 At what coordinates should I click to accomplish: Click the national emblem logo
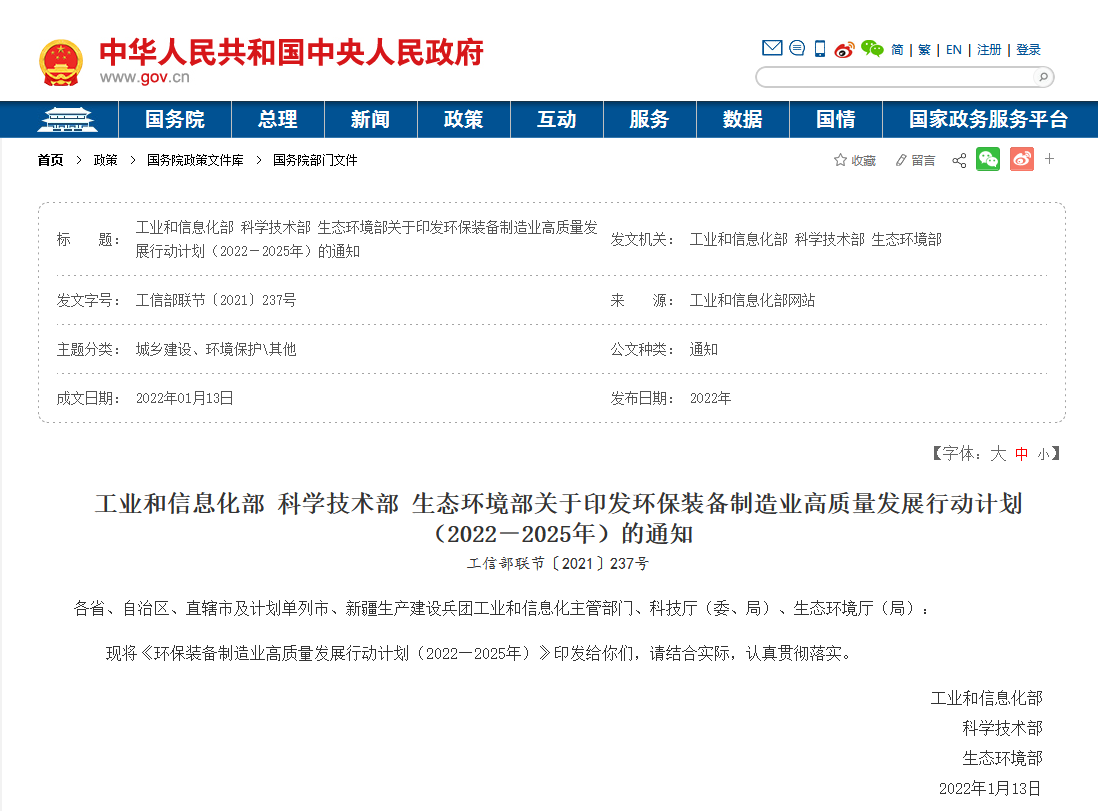61,62
